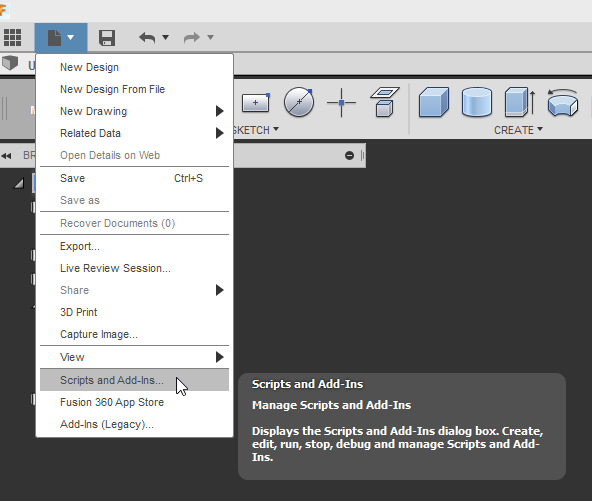
Task: Choose New Design From File
Action: click(134, 89)
